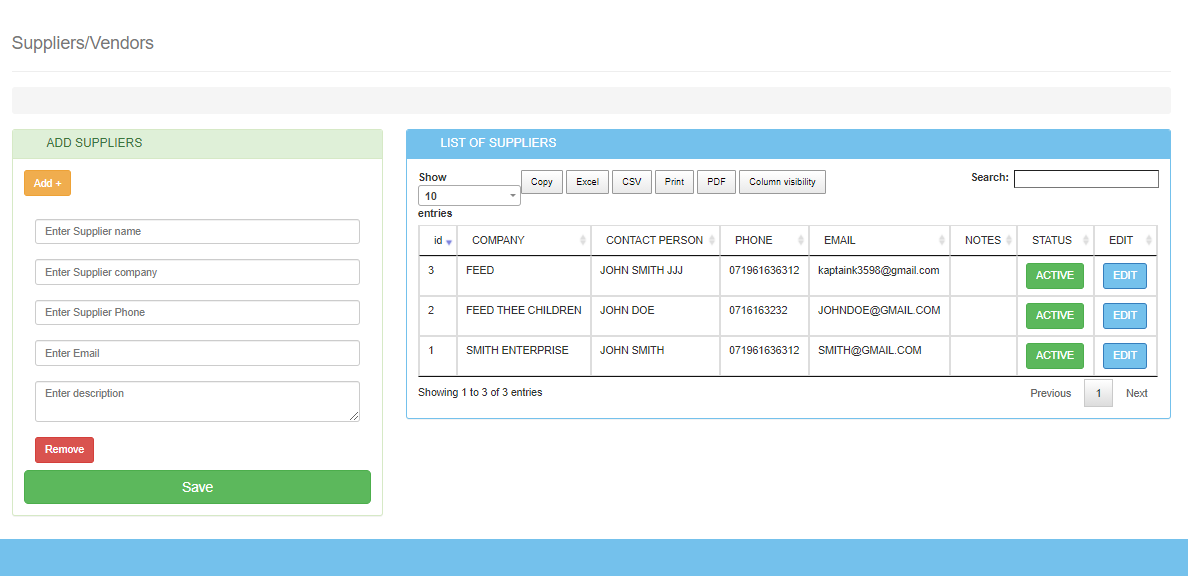Export supplier list to Excel

coord(587,182)
